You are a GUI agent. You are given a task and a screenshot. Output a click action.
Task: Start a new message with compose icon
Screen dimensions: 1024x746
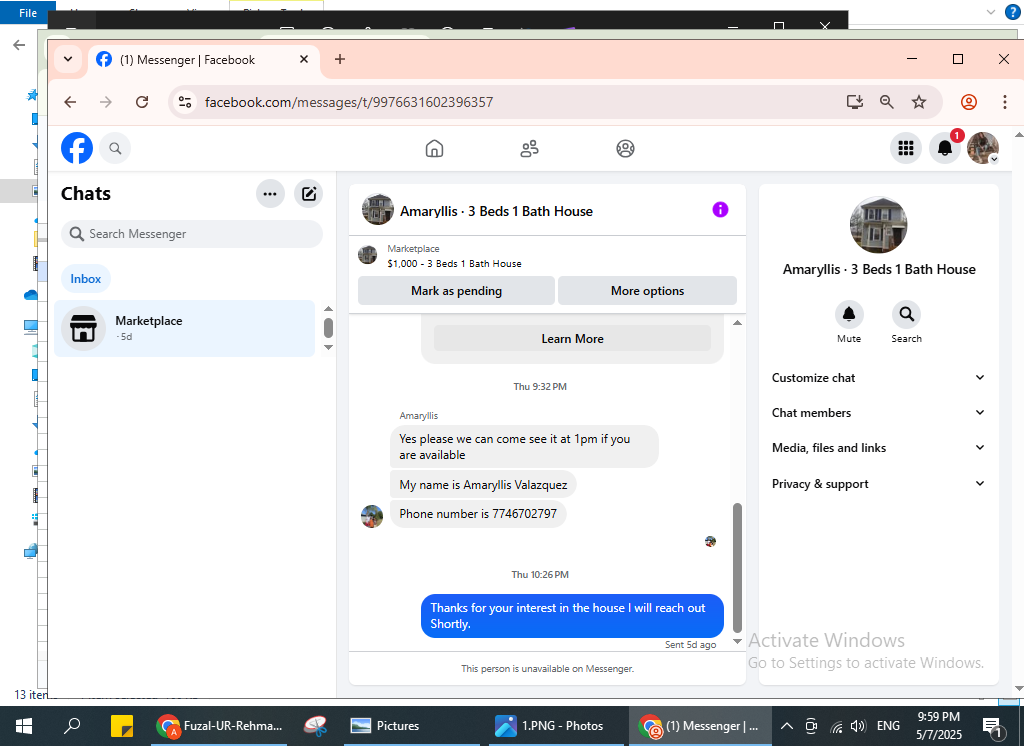coord(308,194)
